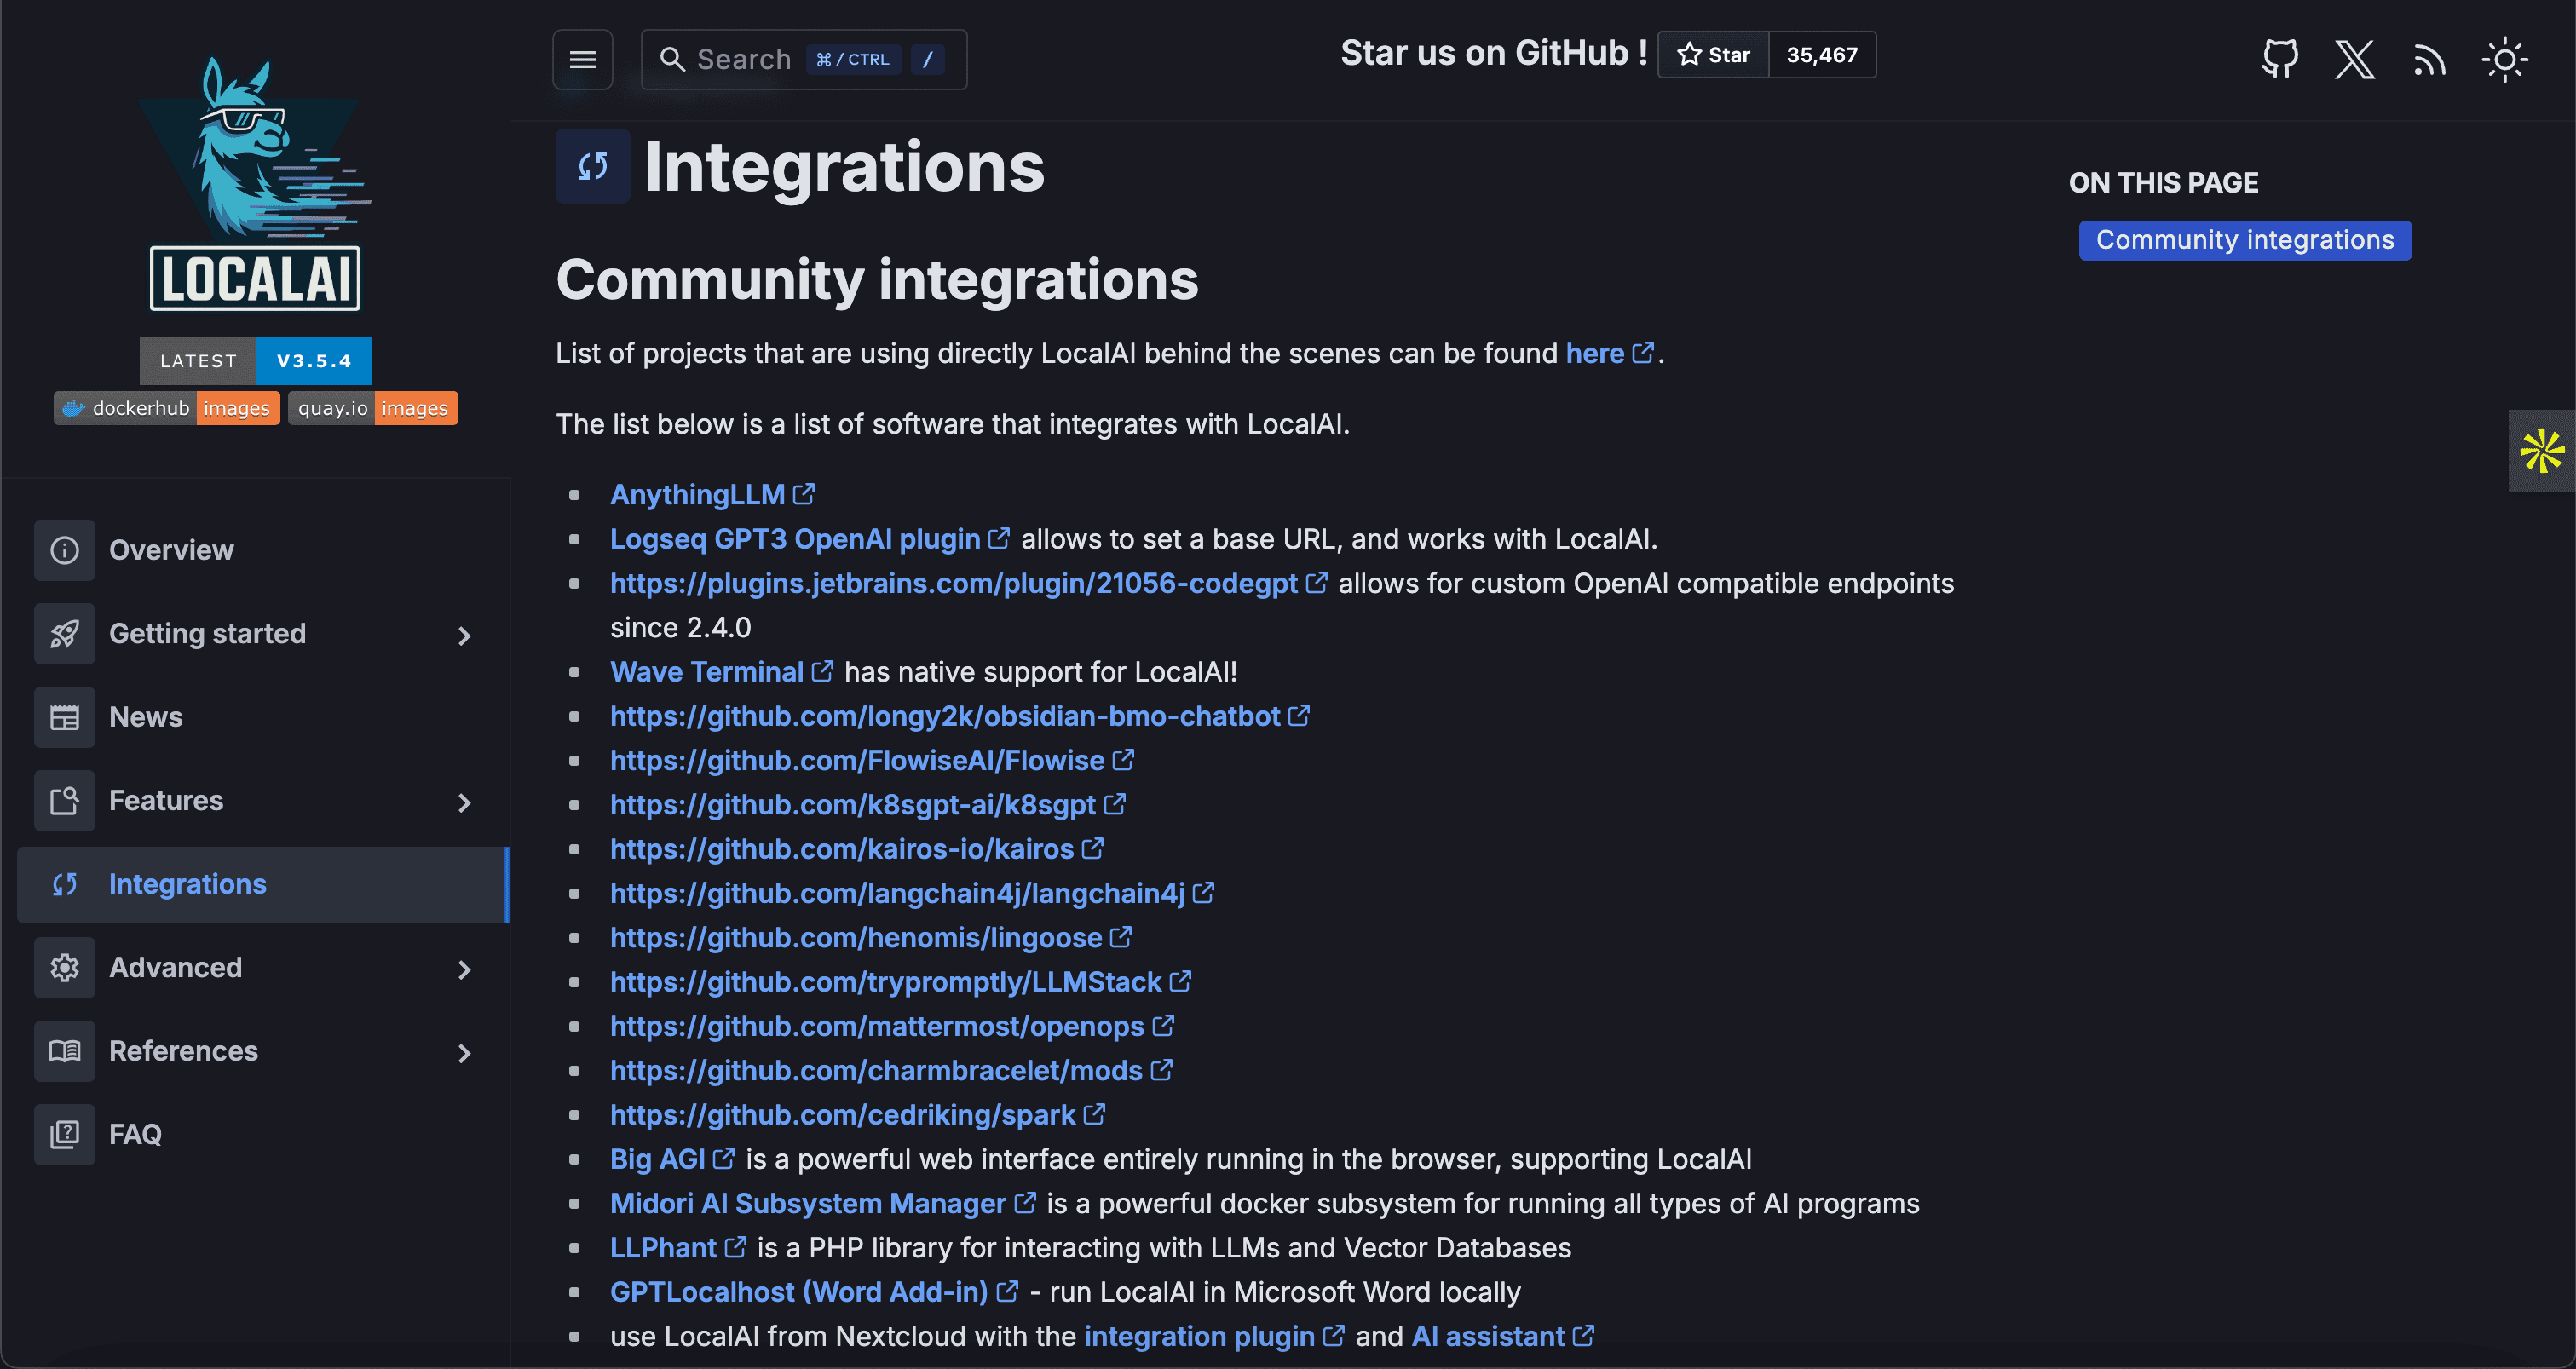Click the References book icon

pyautogui.click(x=65, y=1051)
